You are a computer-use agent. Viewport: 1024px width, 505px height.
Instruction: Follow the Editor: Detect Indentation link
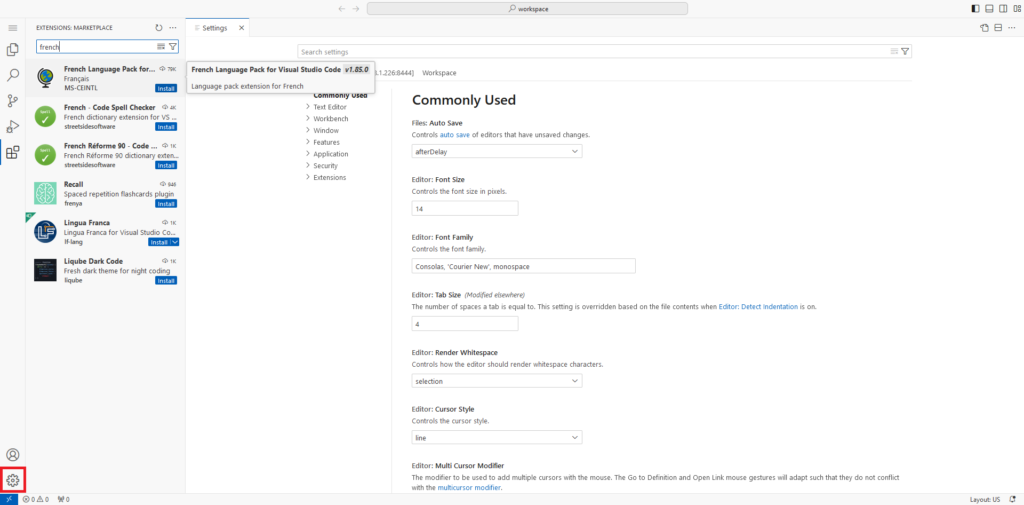coord(758,306)
